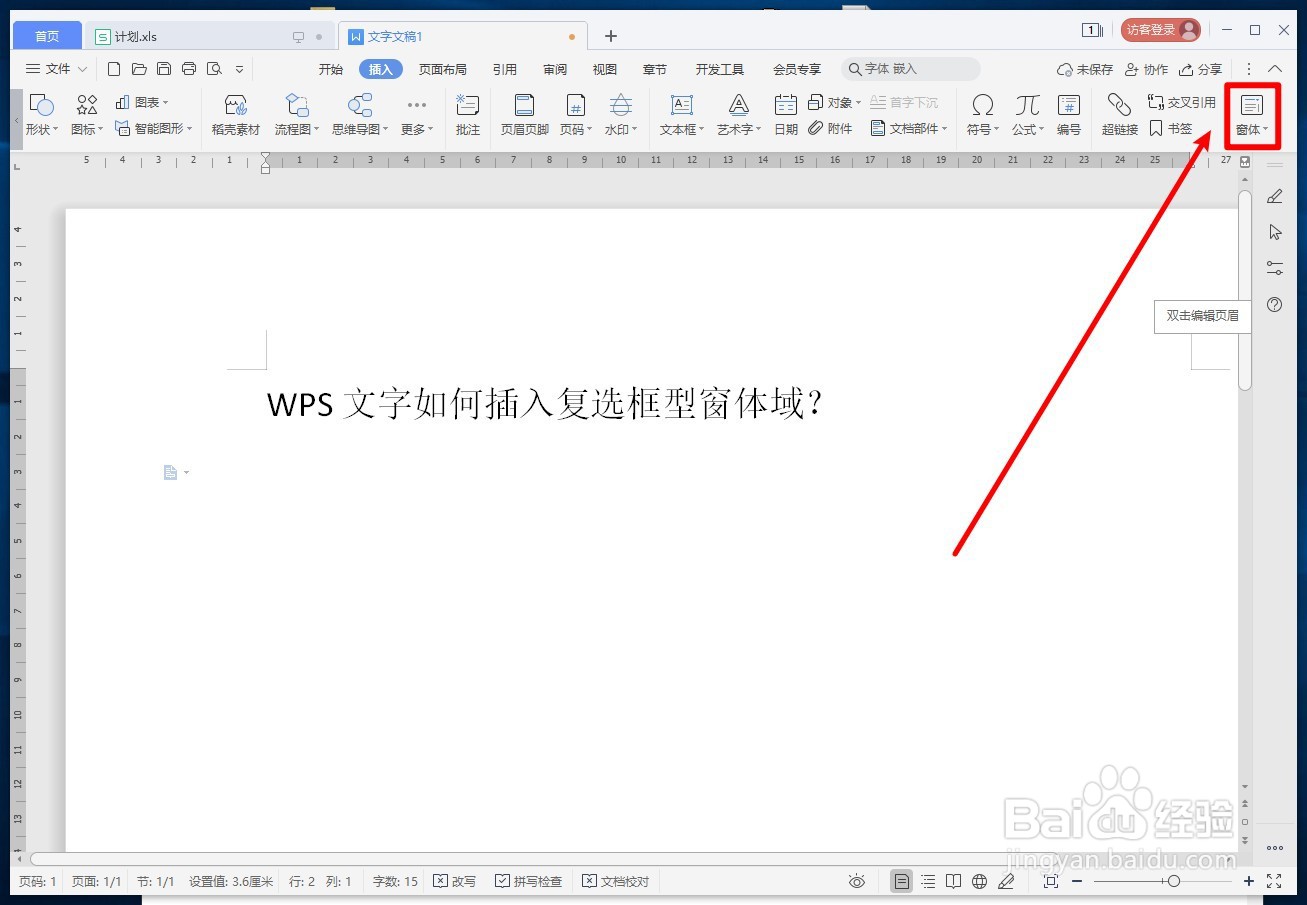Switch to the Developer Tools (开发工具) tab
Image resolution: width=1307 pixels, height=905 pixels.
pos(720,69)
